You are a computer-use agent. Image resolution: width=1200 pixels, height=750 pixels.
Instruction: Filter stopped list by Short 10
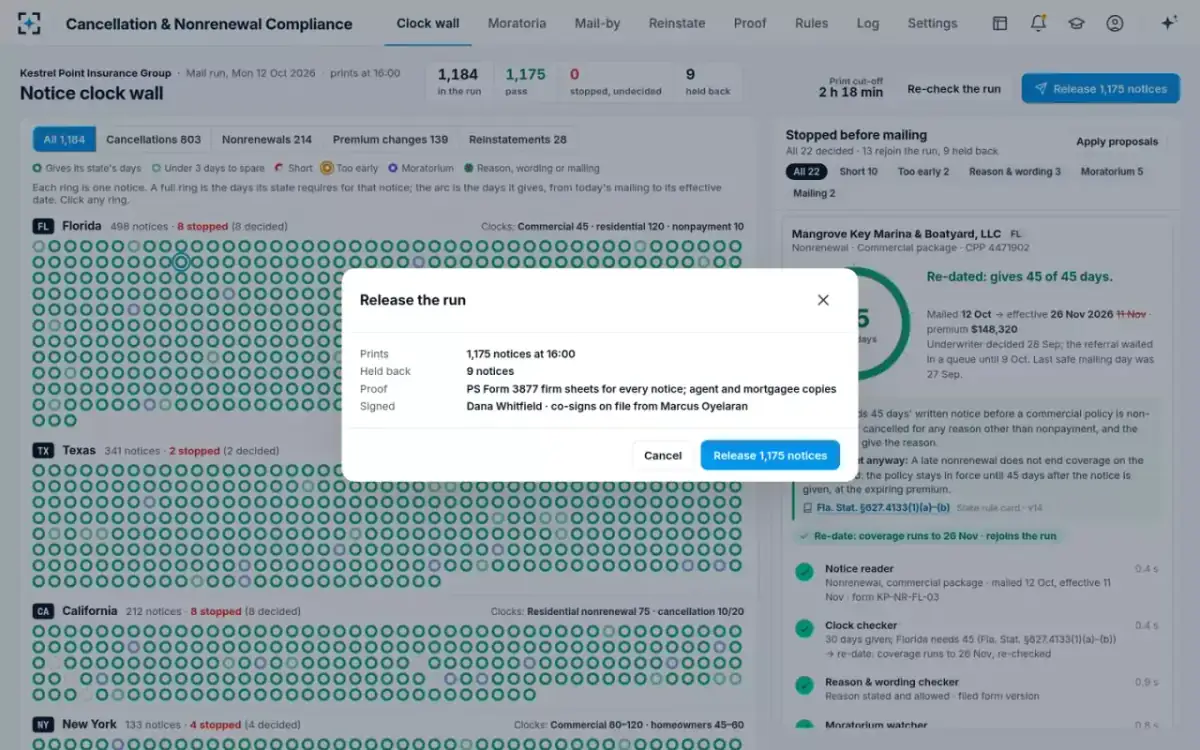point(859,172)
